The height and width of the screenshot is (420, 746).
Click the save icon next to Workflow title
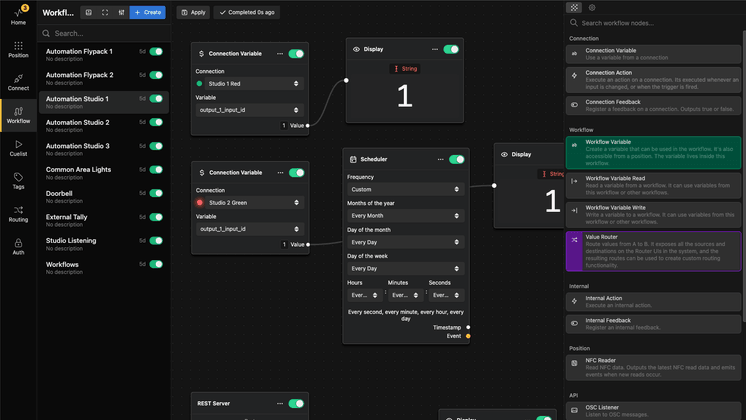tap(89, 12)
